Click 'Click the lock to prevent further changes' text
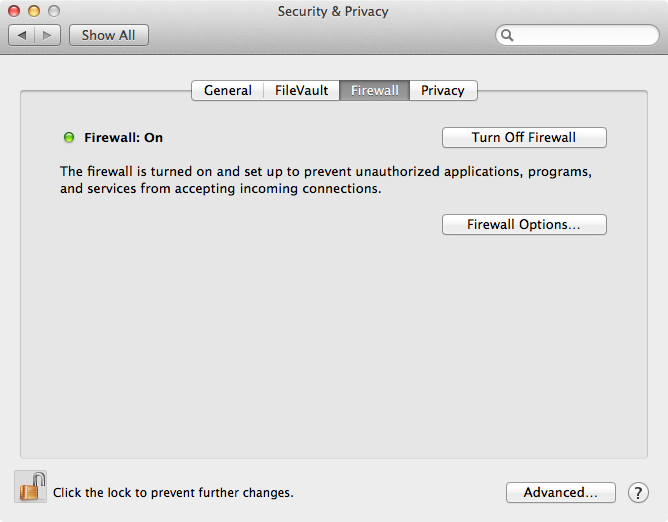Image resolution: width=668 pixels, height=522 pixels. click(173, 493)
